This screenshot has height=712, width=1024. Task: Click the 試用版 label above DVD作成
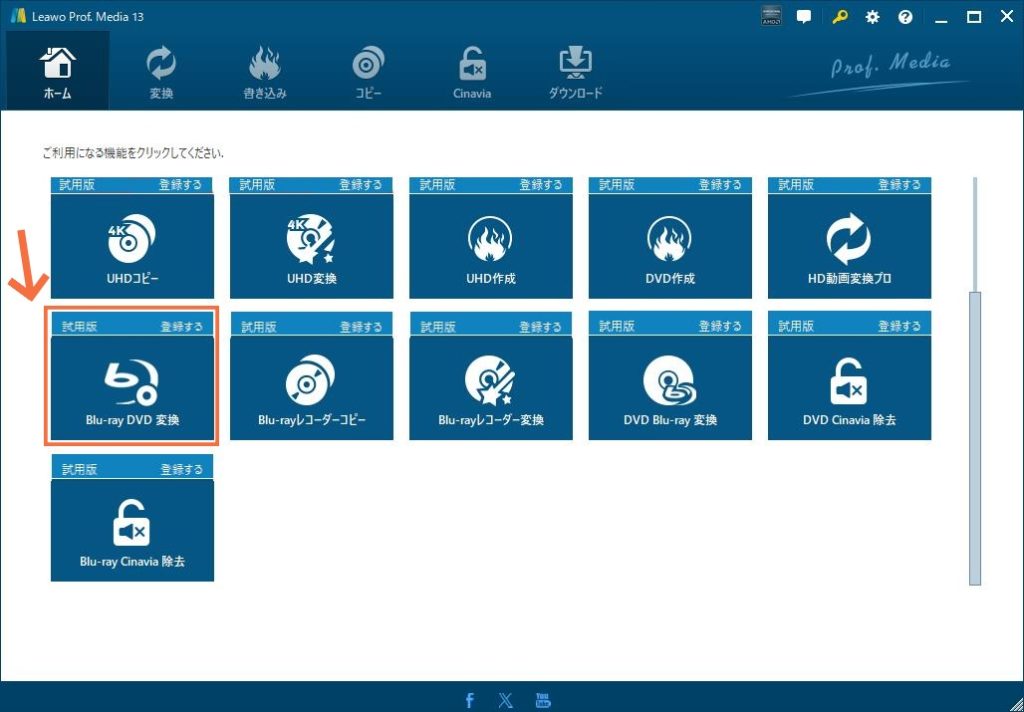(x=616, y=185)
